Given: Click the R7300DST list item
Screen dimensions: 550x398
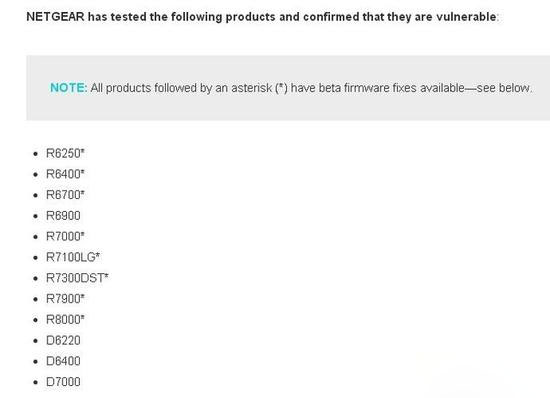Looking at the screenshot, I should coord(77,278).
